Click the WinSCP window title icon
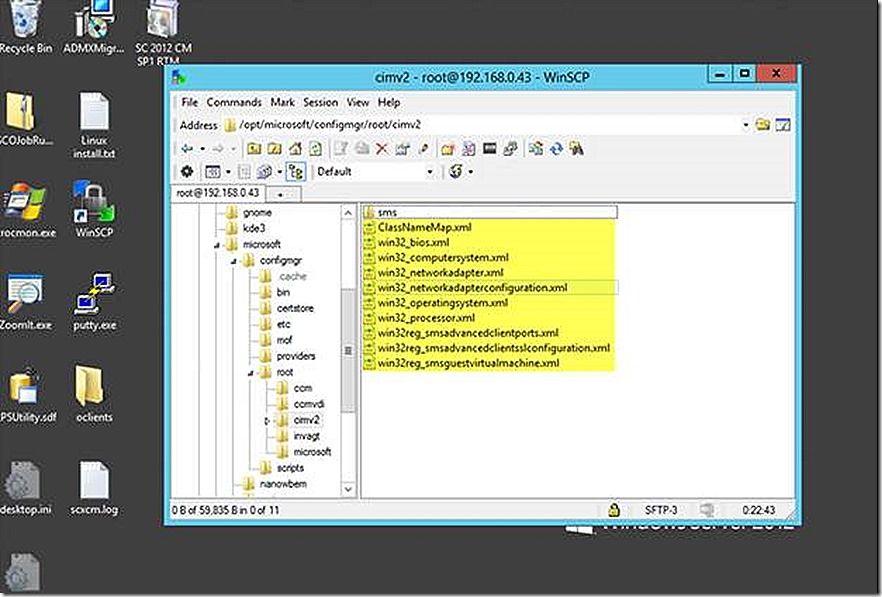The height and width of the screenshot is (597, 882). click(x=179, y=77)
